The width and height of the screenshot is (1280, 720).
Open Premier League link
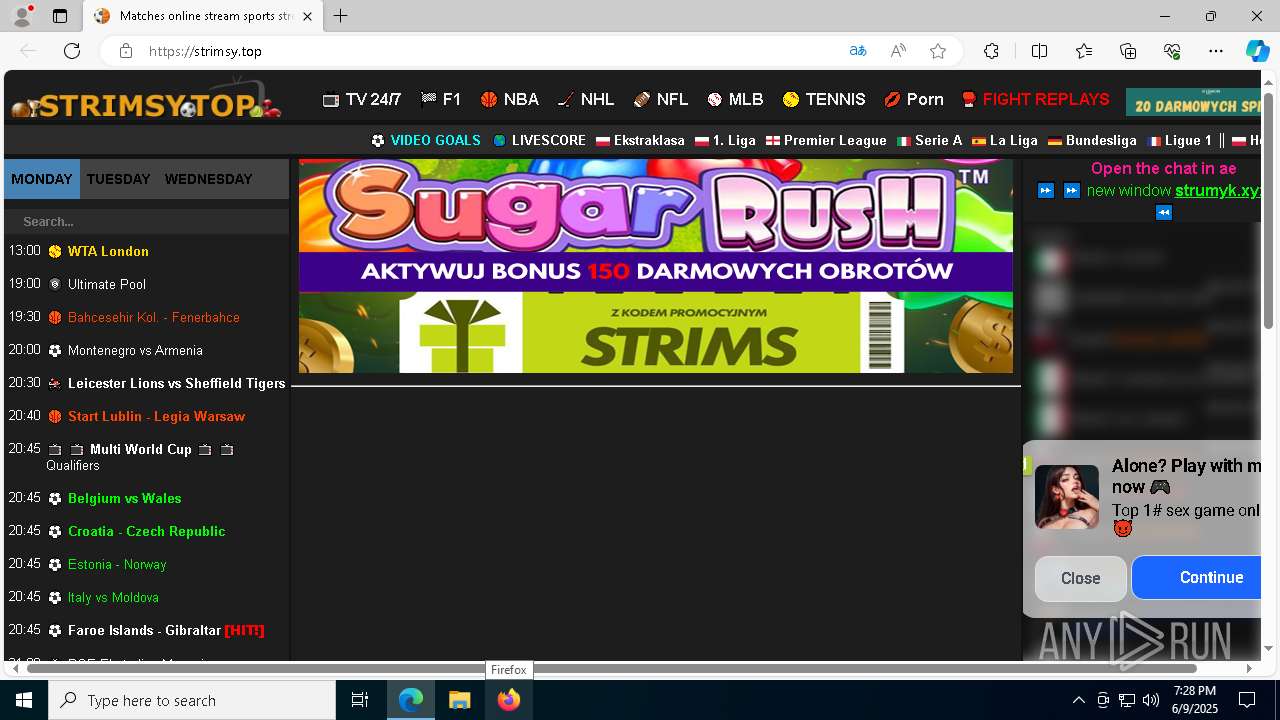click(x=826, y=140)
